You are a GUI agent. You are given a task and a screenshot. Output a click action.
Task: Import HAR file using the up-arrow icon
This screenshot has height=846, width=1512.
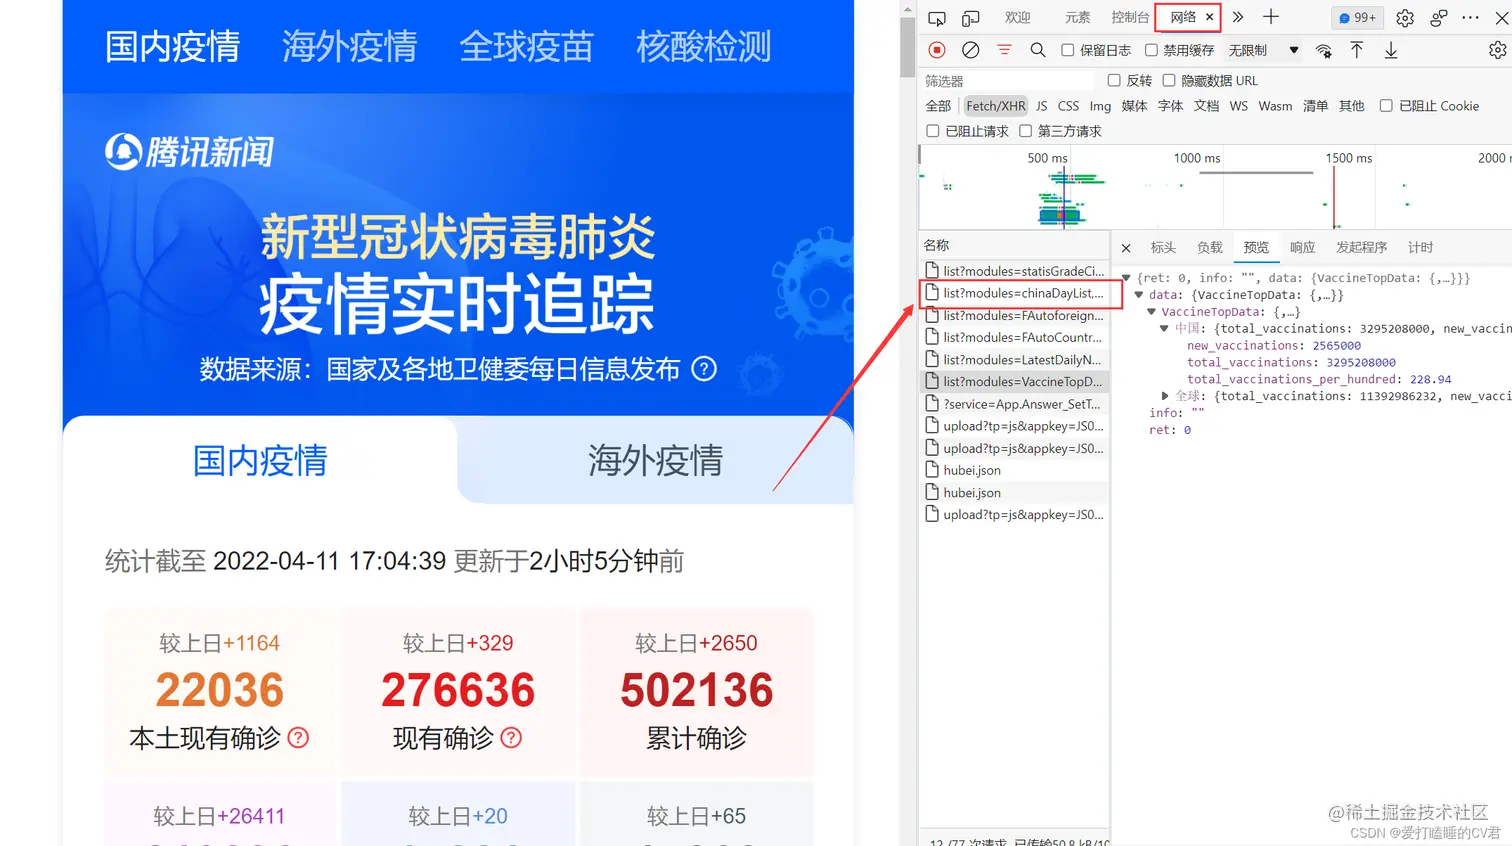coord(1356,49)
